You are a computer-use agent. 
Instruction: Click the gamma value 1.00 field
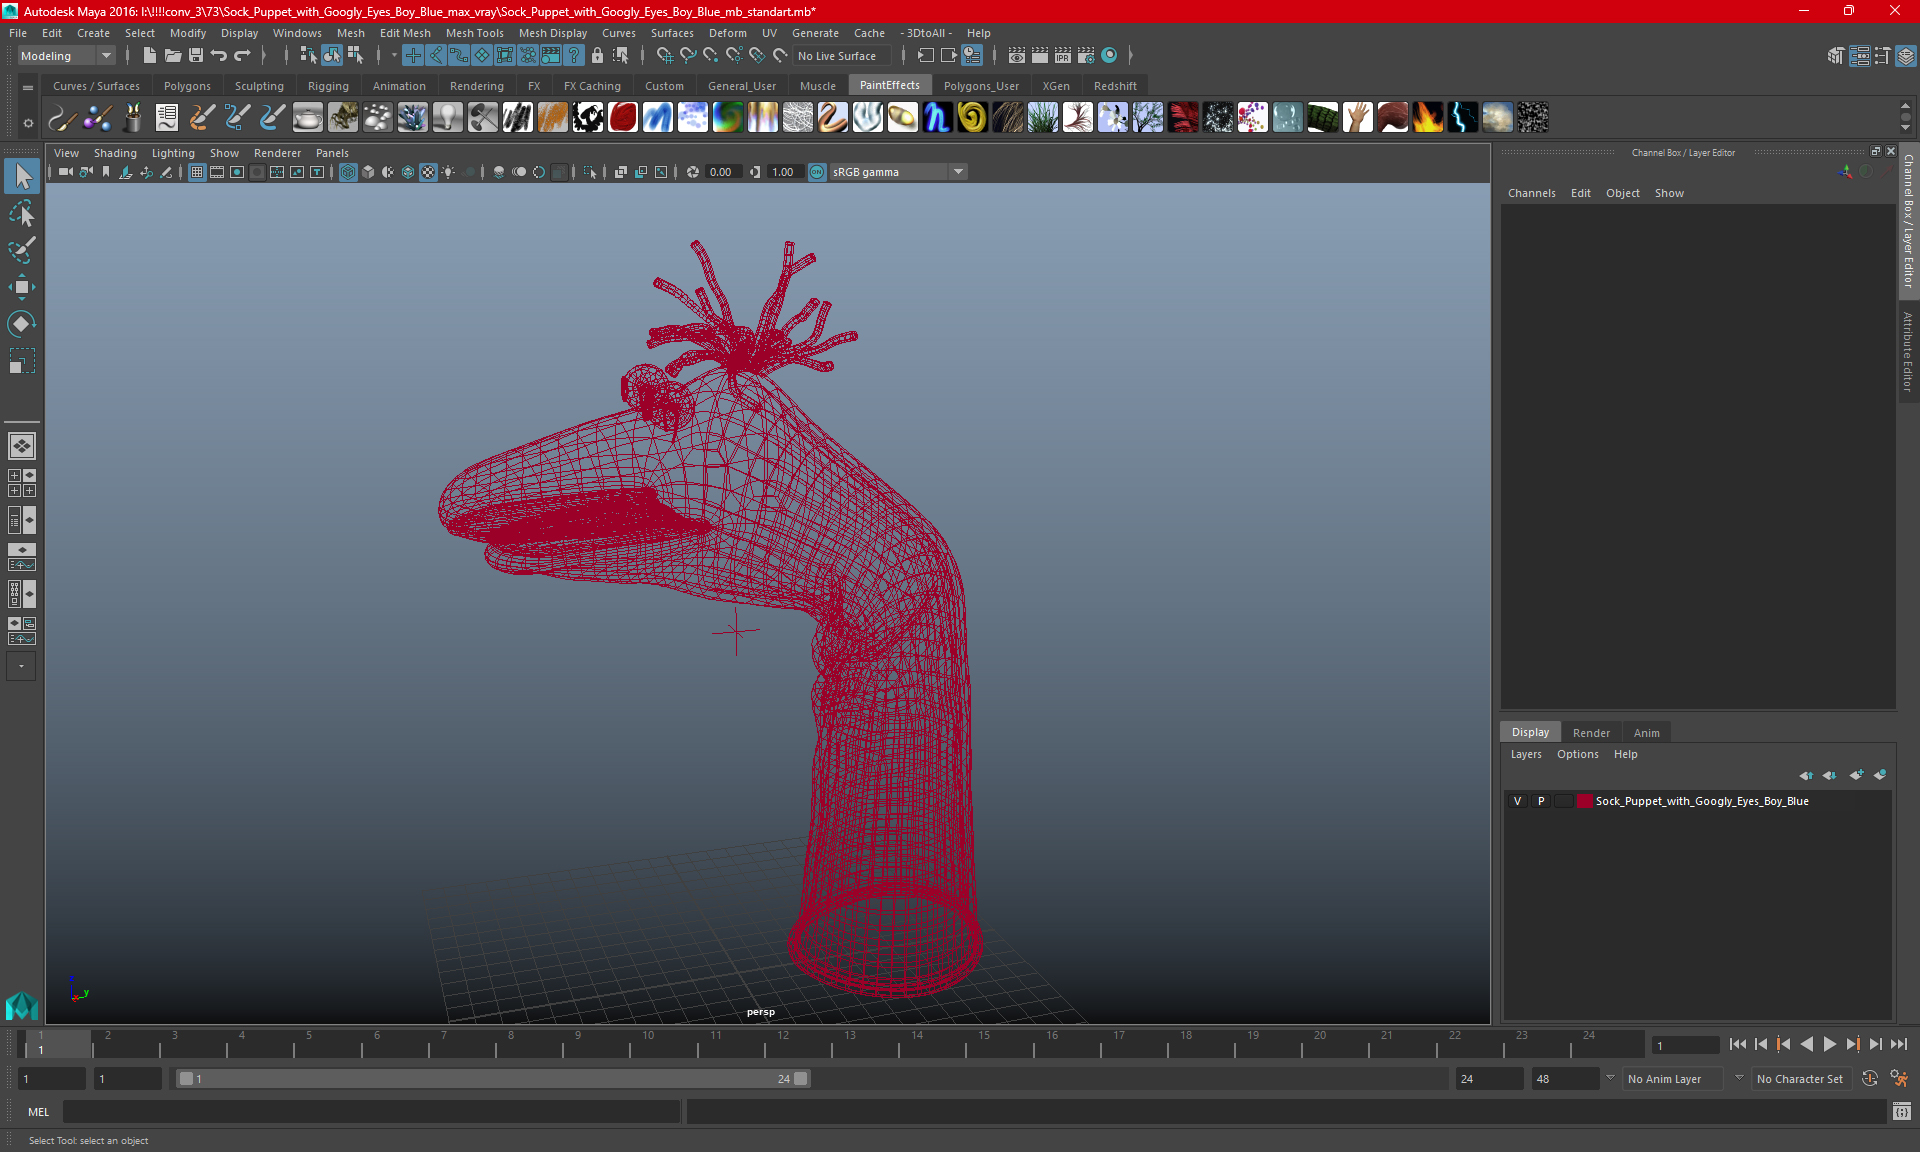click(783, 172)
